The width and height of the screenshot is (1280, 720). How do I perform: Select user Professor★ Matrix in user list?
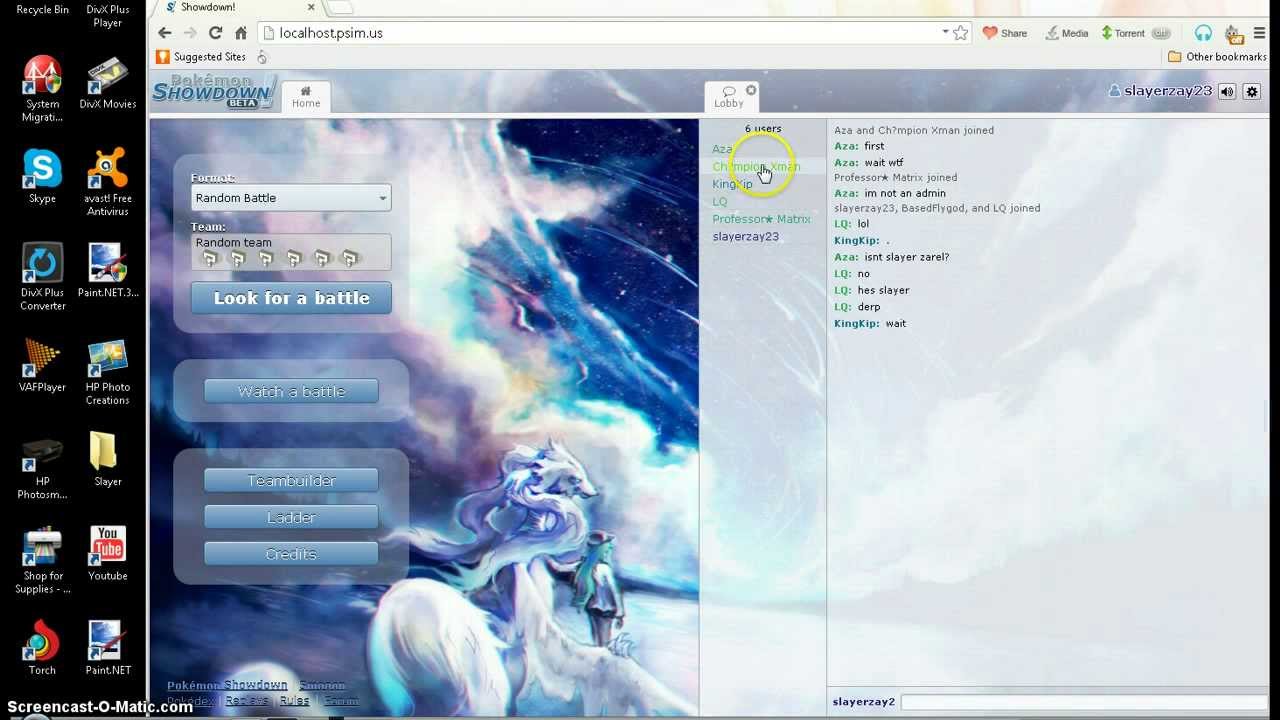tap(761, 219)
